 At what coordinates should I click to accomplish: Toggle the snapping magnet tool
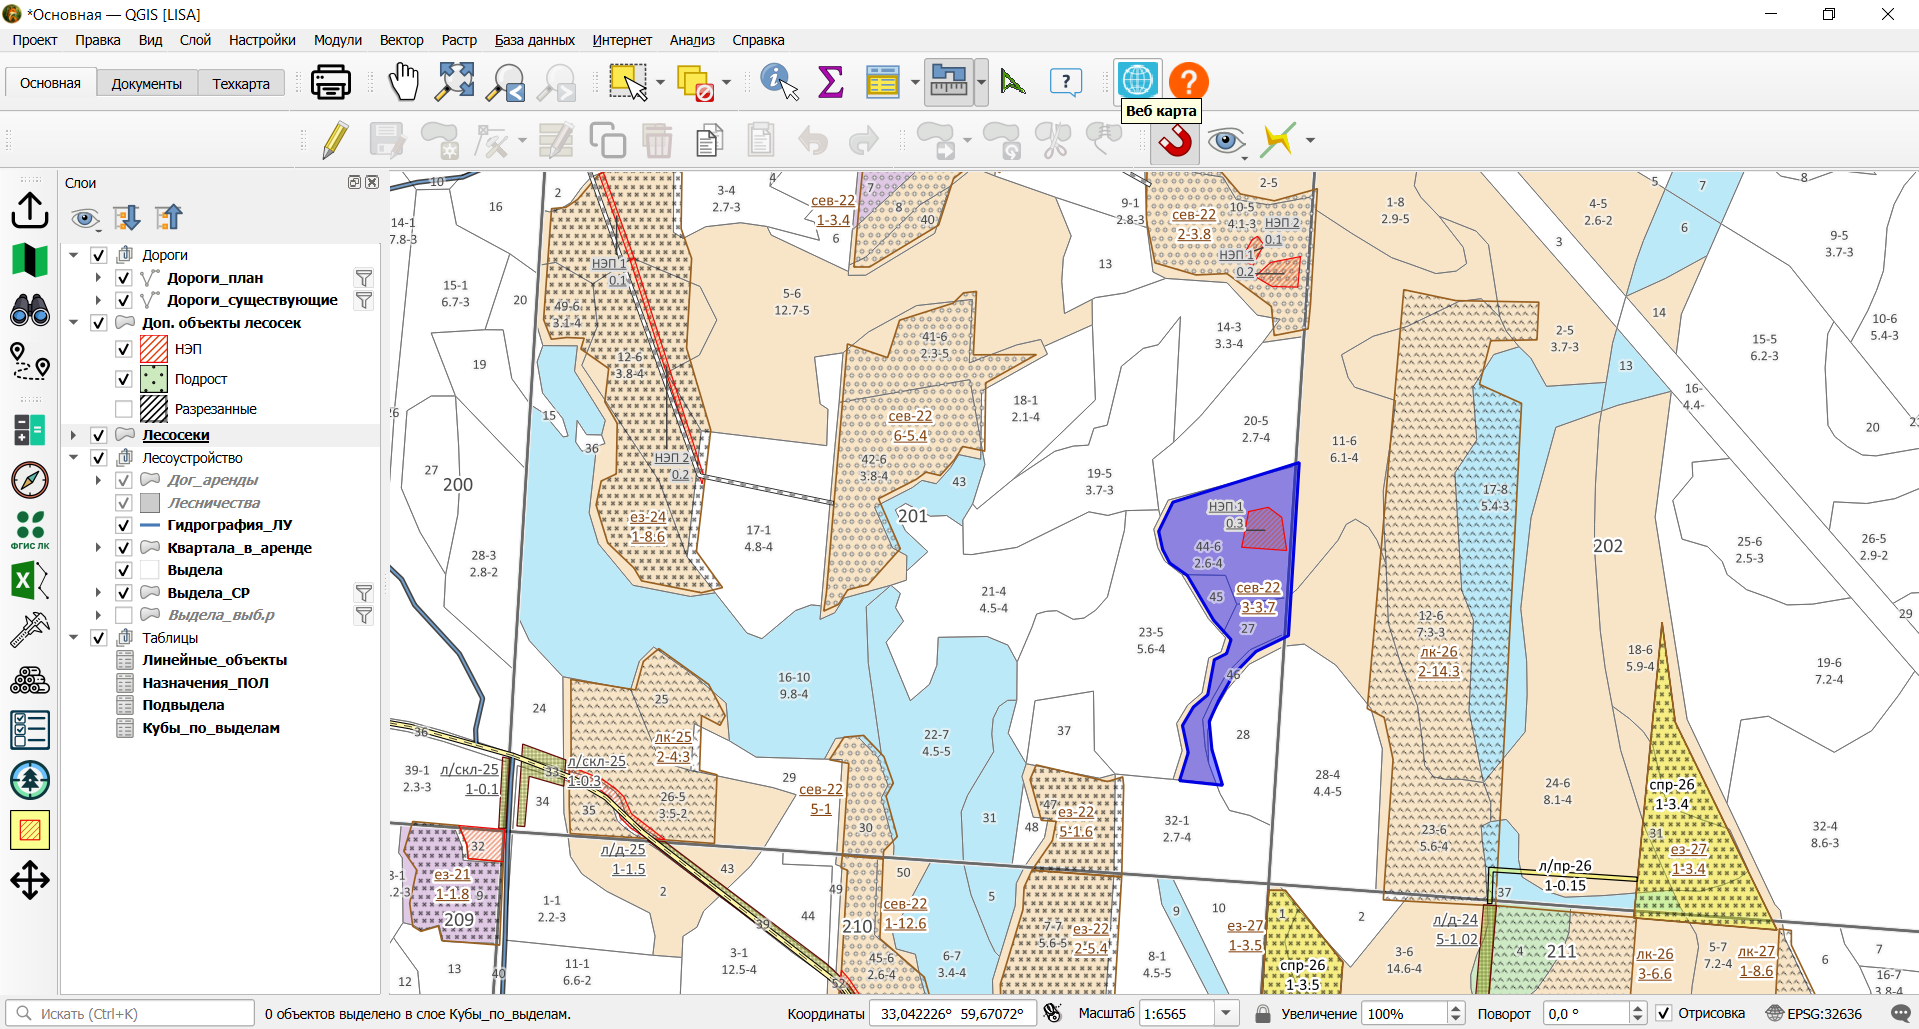(1175, 141)
